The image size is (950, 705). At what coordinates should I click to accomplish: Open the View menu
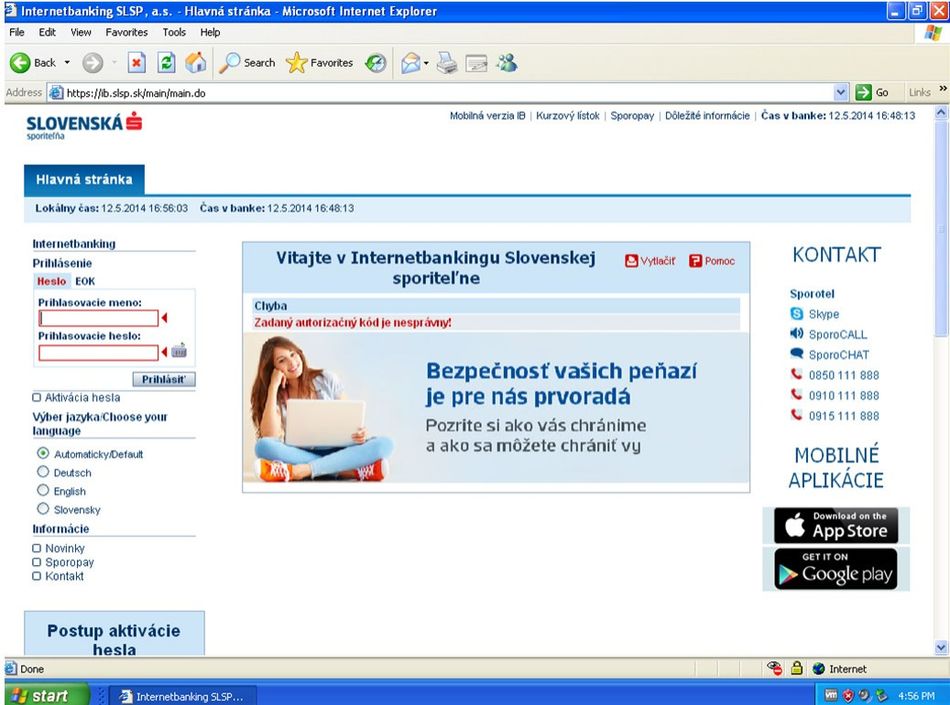tap(81, 32)
